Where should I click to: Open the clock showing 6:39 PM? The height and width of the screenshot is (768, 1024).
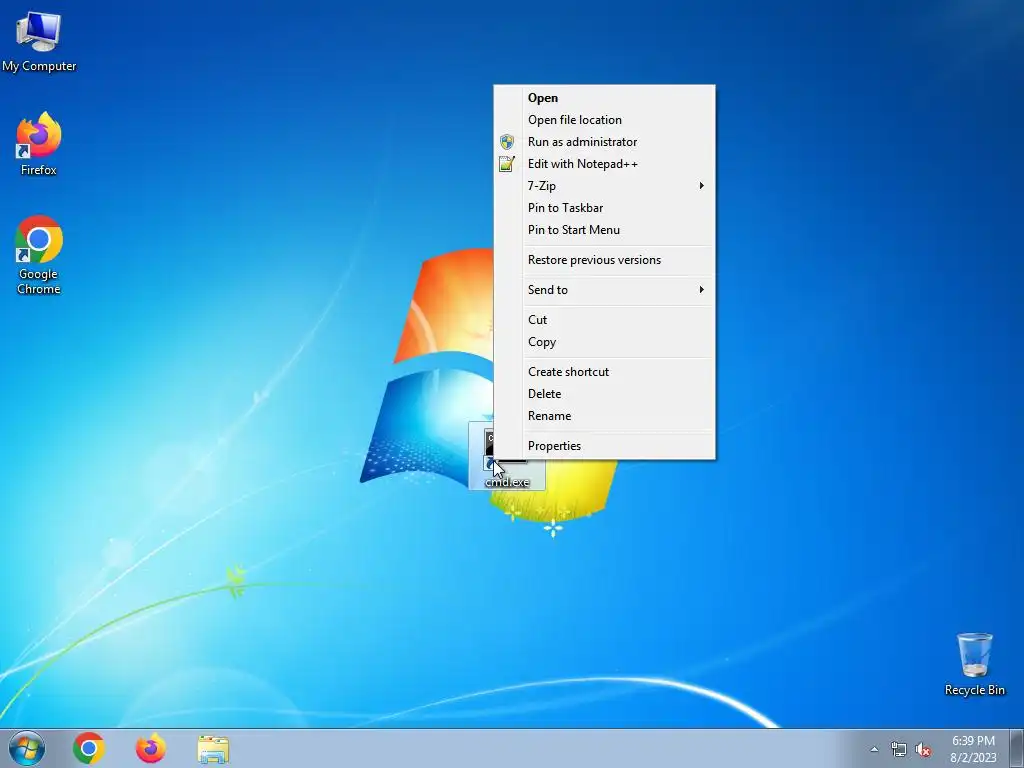coord(973,748)
